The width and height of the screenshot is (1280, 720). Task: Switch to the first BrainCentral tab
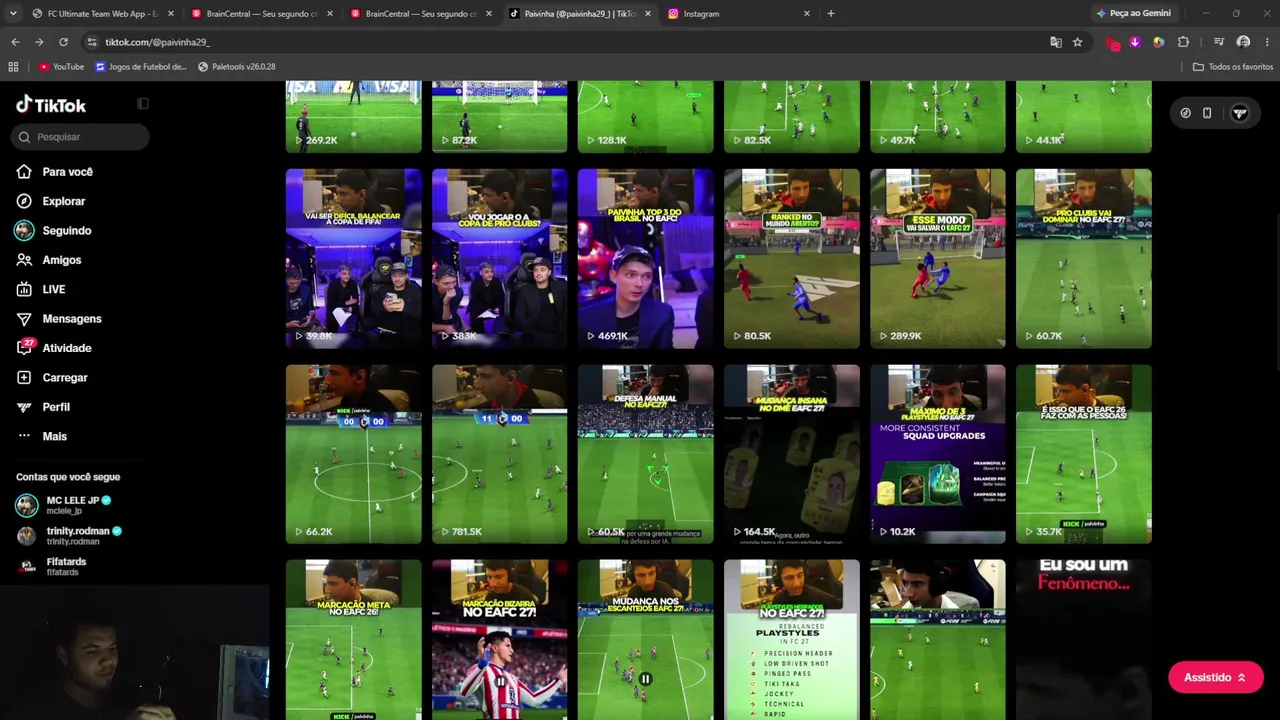point(261,14)
